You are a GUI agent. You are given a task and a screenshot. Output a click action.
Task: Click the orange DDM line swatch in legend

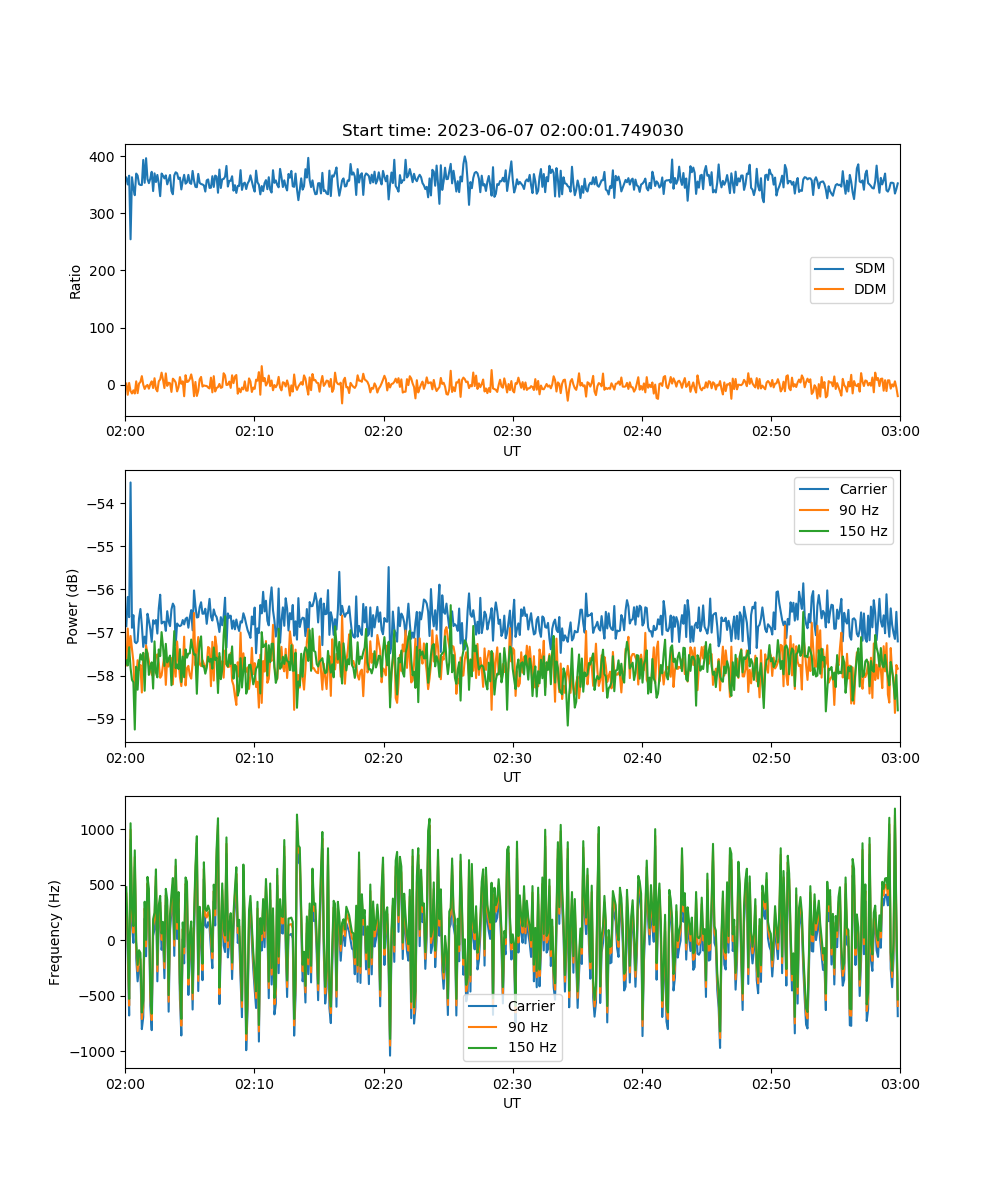click(x=830, y=290)
